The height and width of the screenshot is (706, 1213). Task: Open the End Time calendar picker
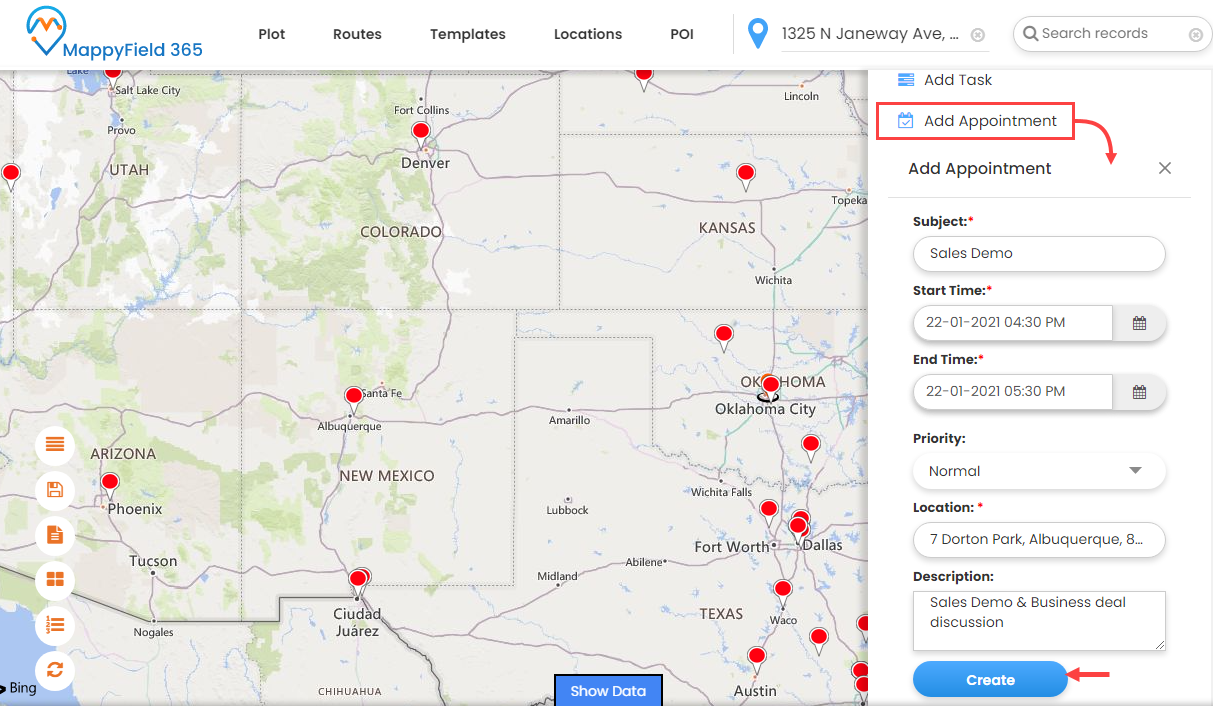pyautogui.click(x=1139, y=392)
